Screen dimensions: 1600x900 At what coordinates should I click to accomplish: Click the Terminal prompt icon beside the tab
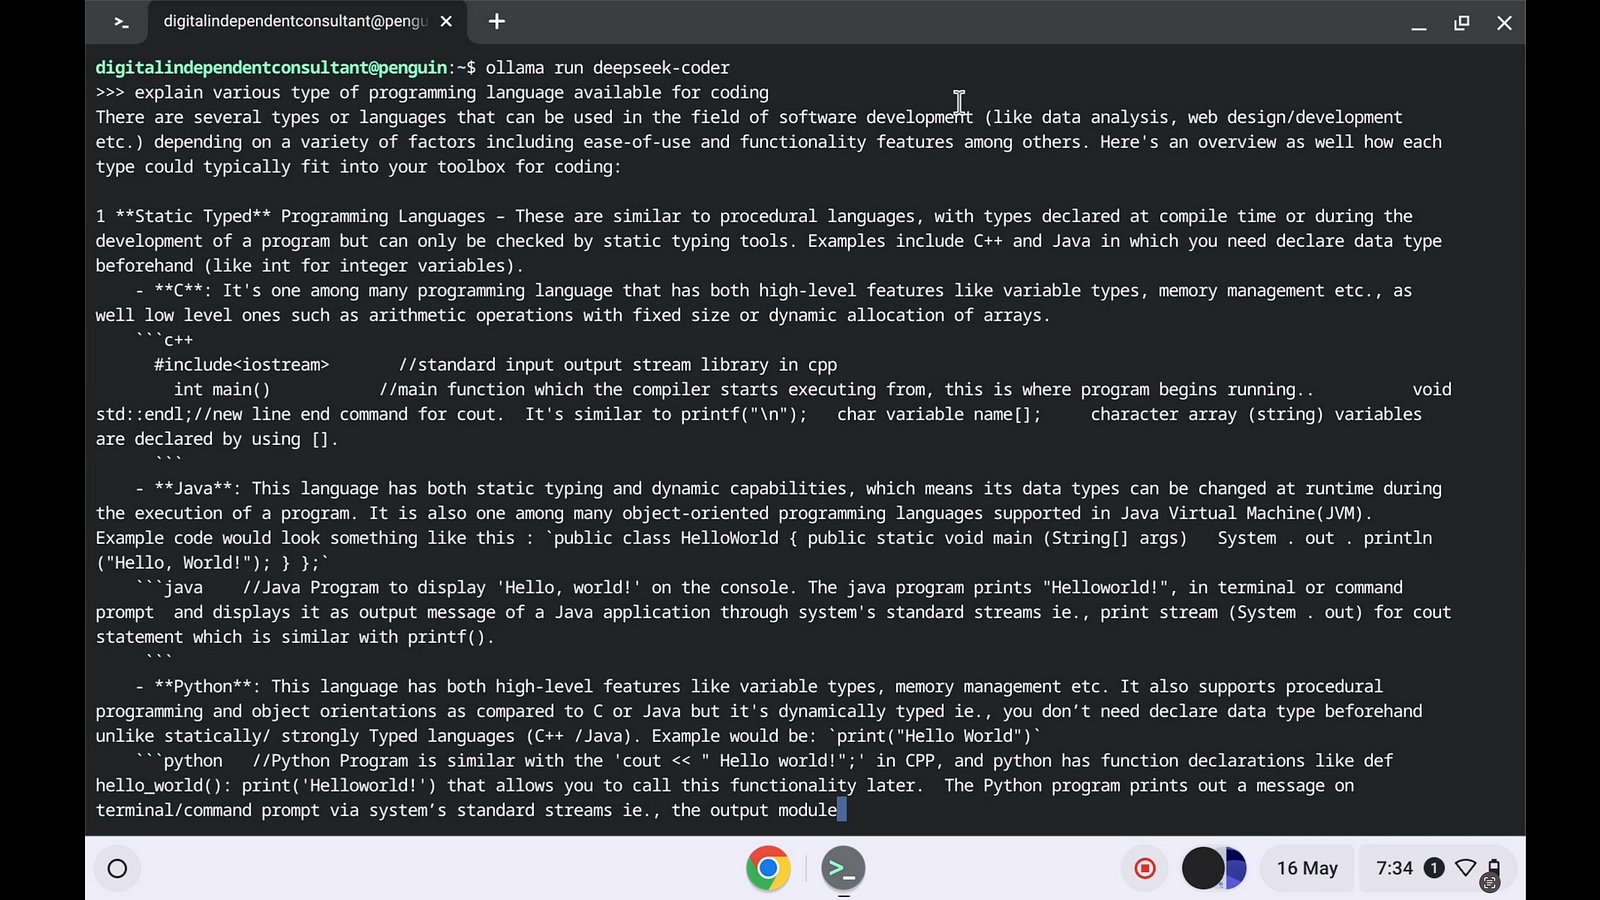click(121, 22)
